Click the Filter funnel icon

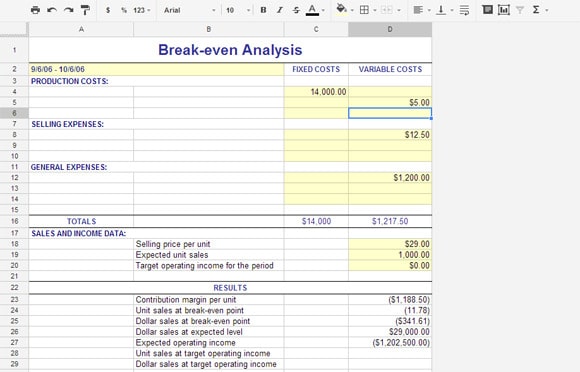[520, 10]
